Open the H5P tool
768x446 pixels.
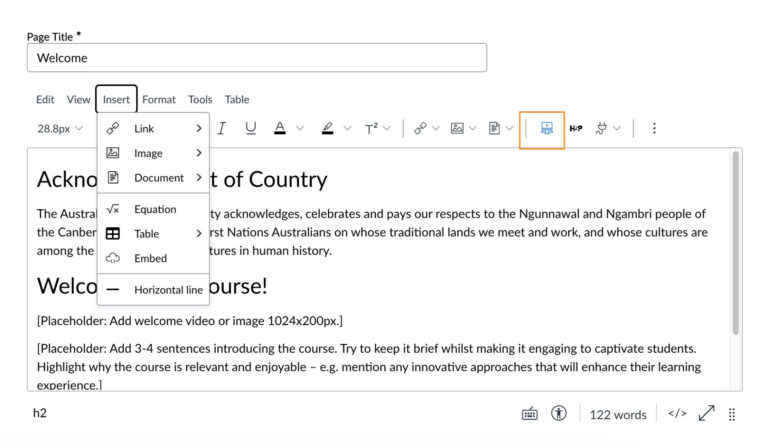[x=576, y=129]
